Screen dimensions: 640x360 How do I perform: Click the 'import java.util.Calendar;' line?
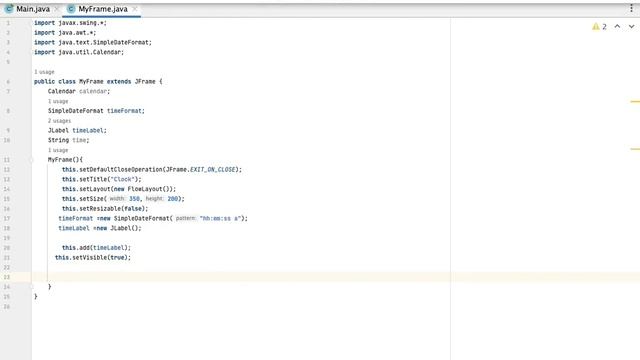(79, 52)
